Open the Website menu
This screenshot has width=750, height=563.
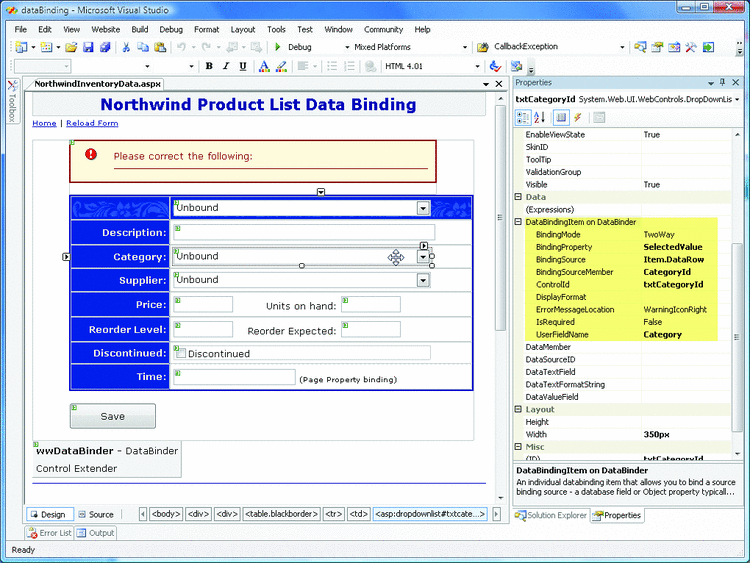[106, 30]
